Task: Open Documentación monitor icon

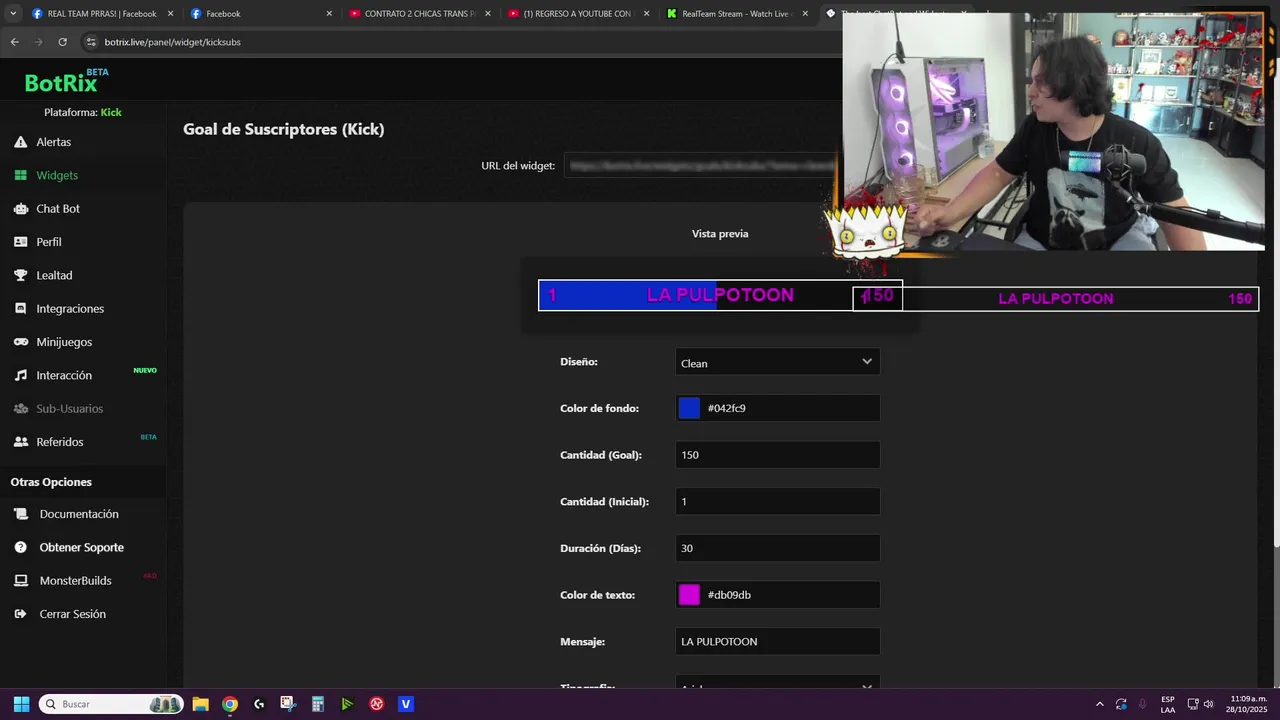Action: (20, 514)
